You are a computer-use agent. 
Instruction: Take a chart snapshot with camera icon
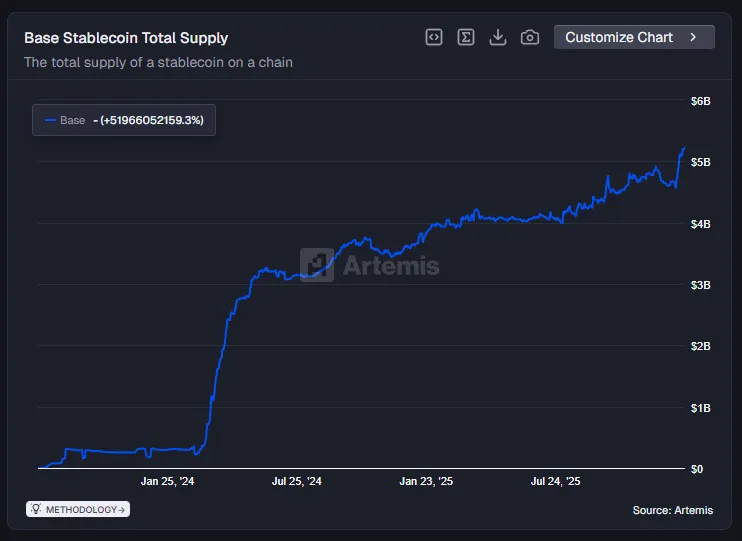[x=530, y=37]
